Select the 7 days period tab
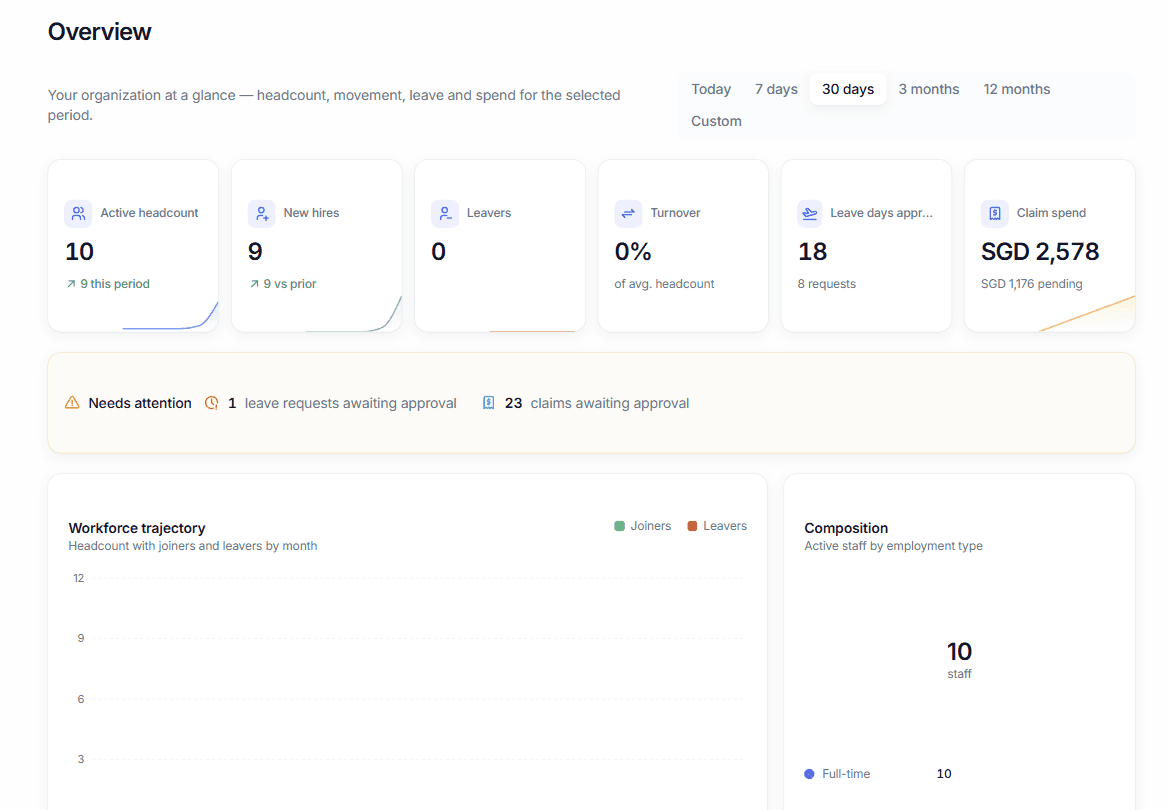 click(x=776, y=90)
